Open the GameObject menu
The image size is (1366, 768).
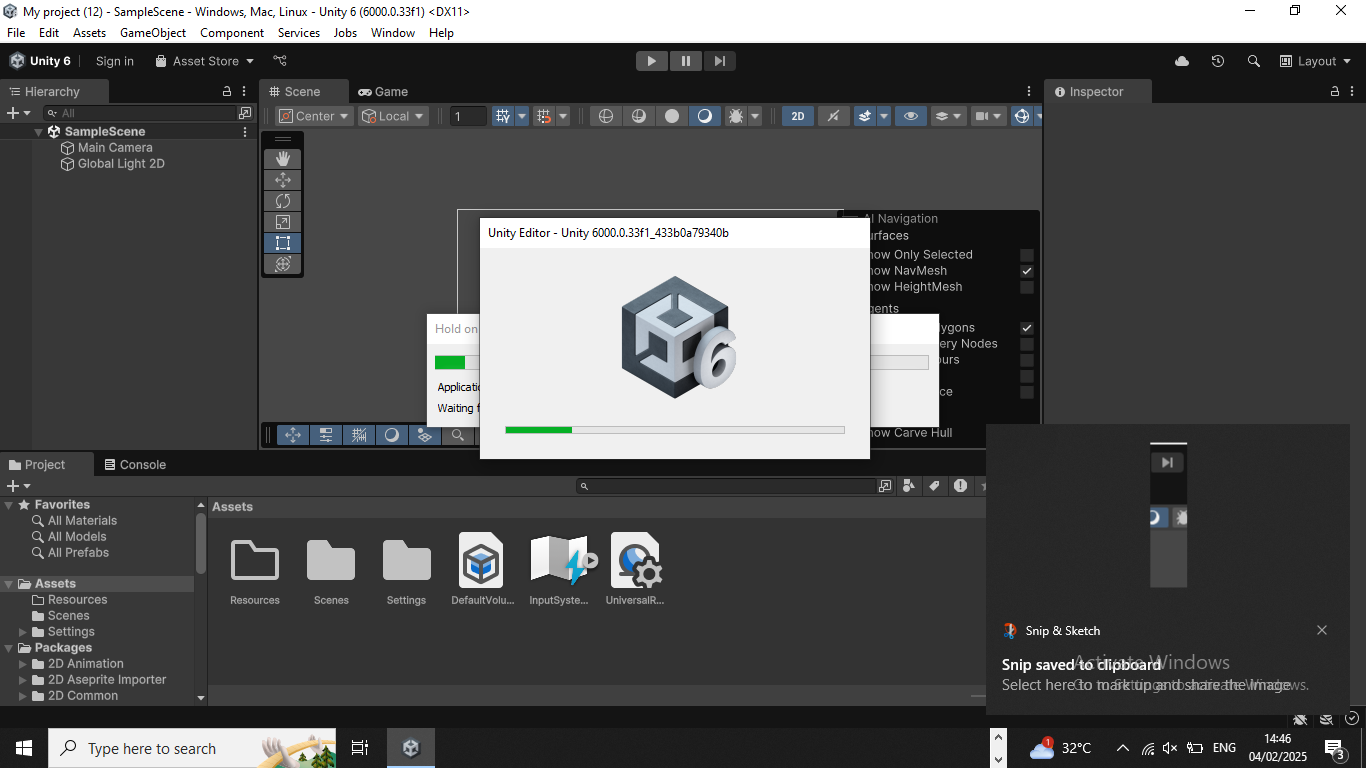[x=153, y=33]
